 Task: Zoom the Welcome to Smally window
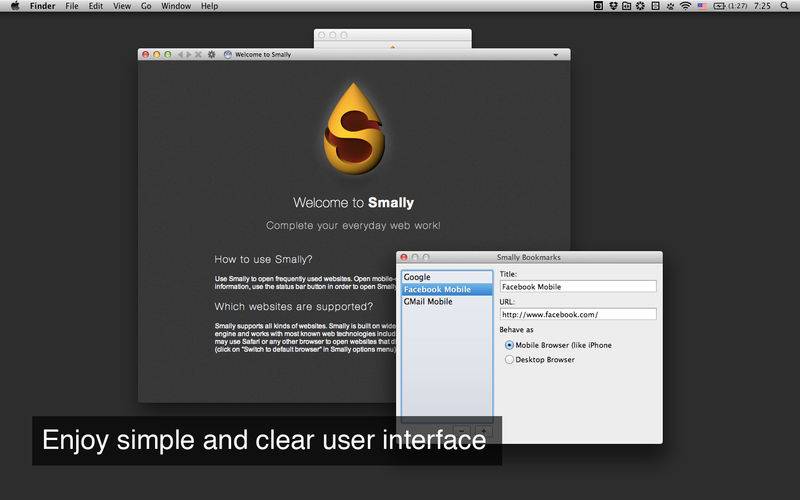(168, 54)
